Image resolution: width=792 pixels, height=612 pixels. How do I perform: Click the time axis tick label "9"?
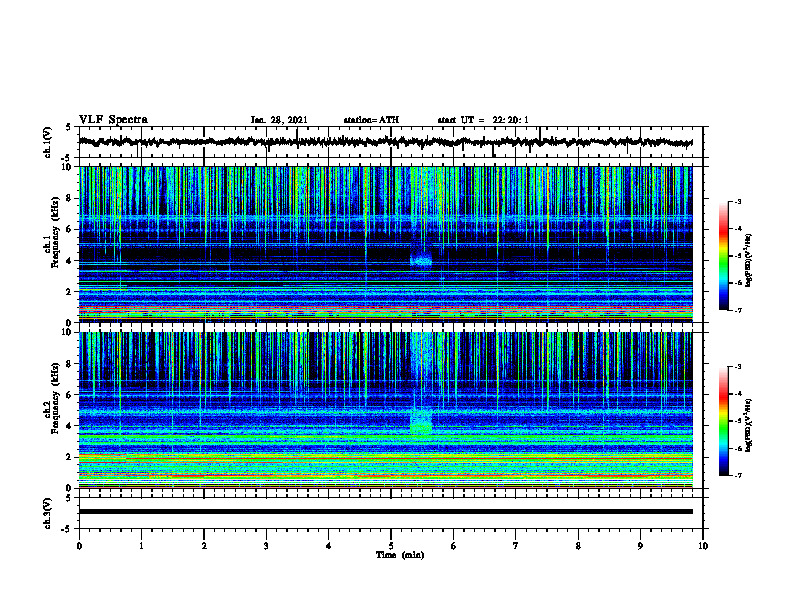tap(640, 546)
